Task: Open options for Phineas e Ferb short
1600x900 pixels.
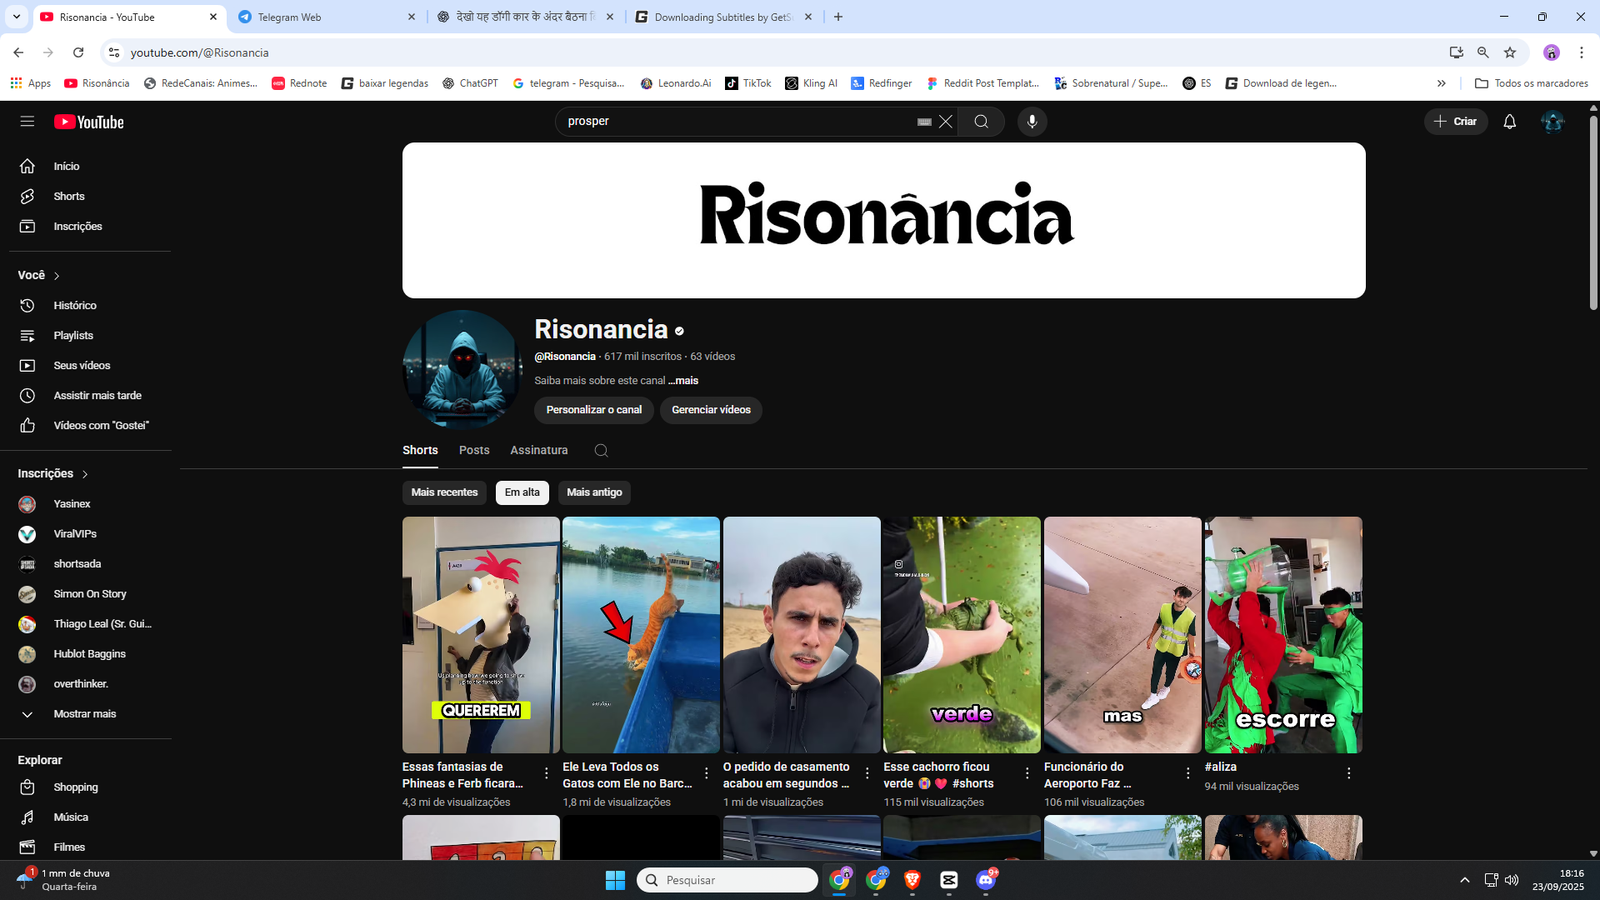Action: click(x=546, y=773)
